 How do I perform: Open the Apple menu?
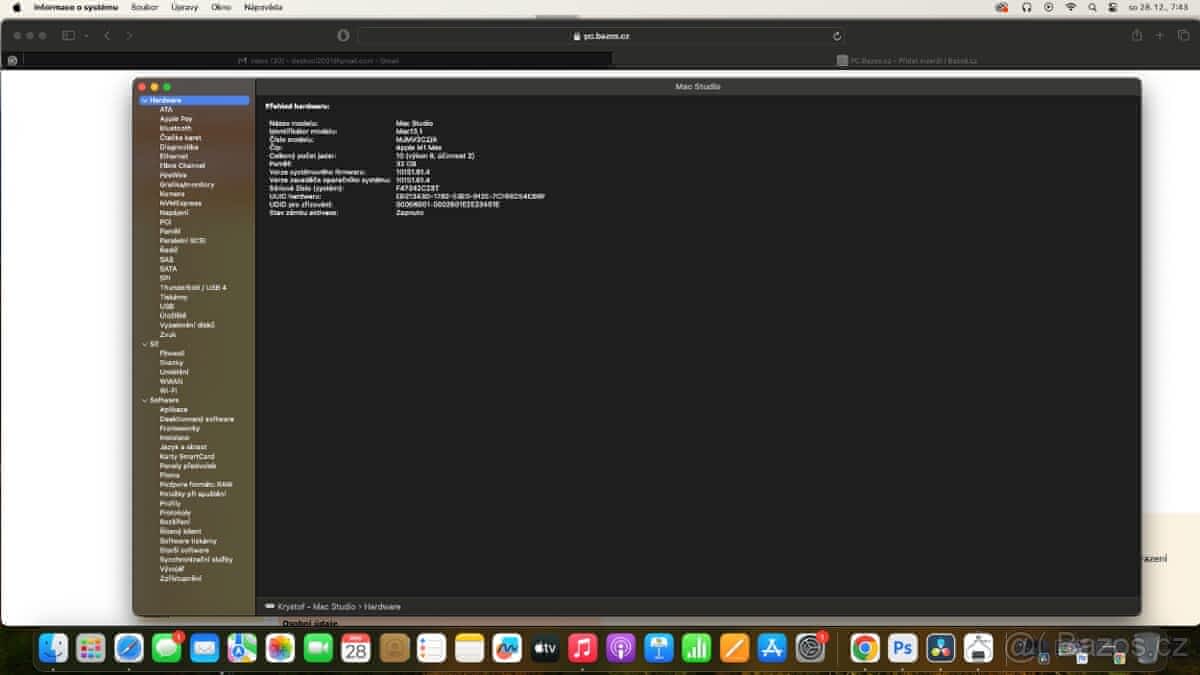pyautogui.click(x=16, y=7)
